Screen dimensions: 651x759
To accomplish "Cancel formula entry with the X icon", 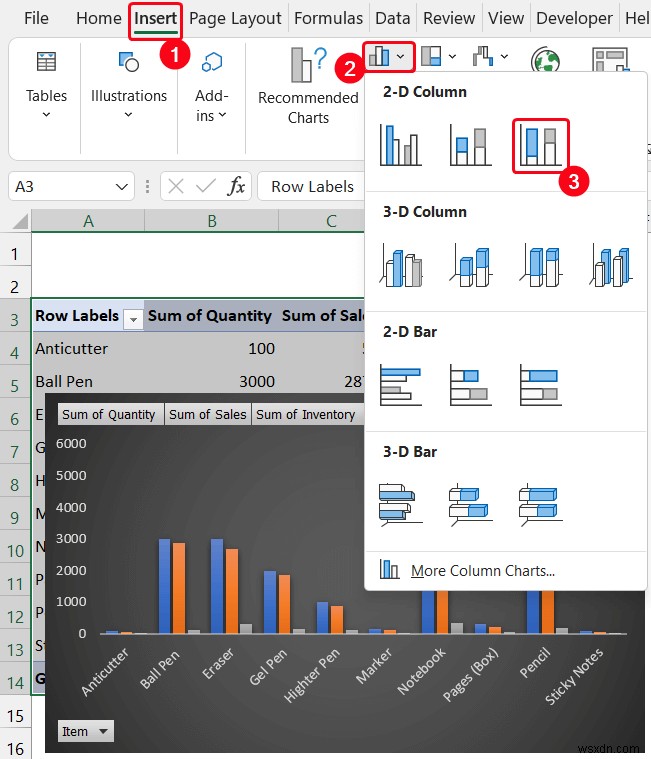I will (x=176, y=186).
